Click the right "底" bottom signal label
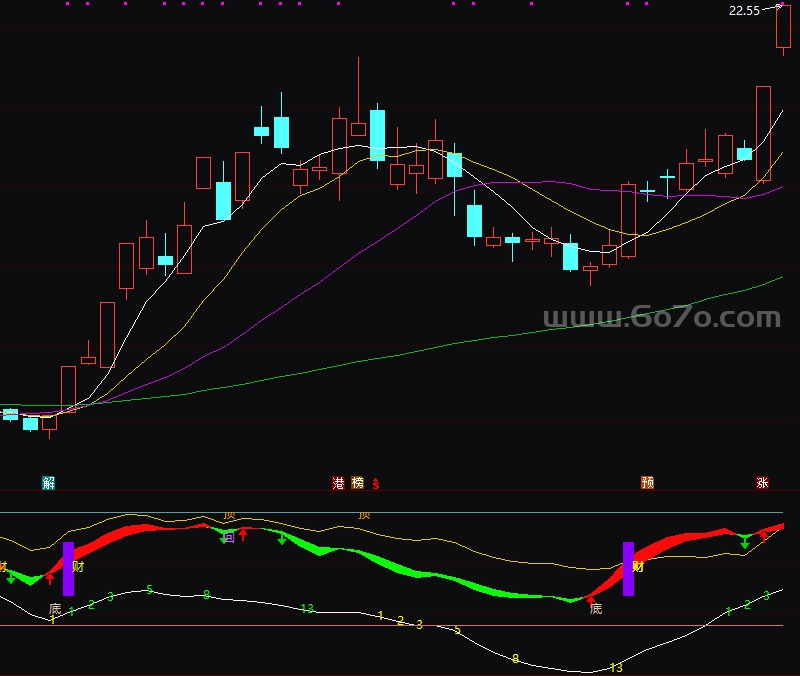The image size is (800, 676). click(596, 608)
